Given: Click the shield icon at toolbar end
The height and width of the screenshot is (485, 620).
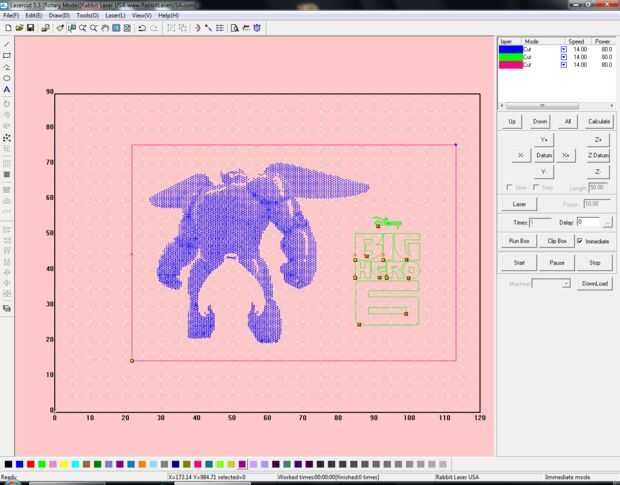Looking at the screenshot, I should (257, 28).
